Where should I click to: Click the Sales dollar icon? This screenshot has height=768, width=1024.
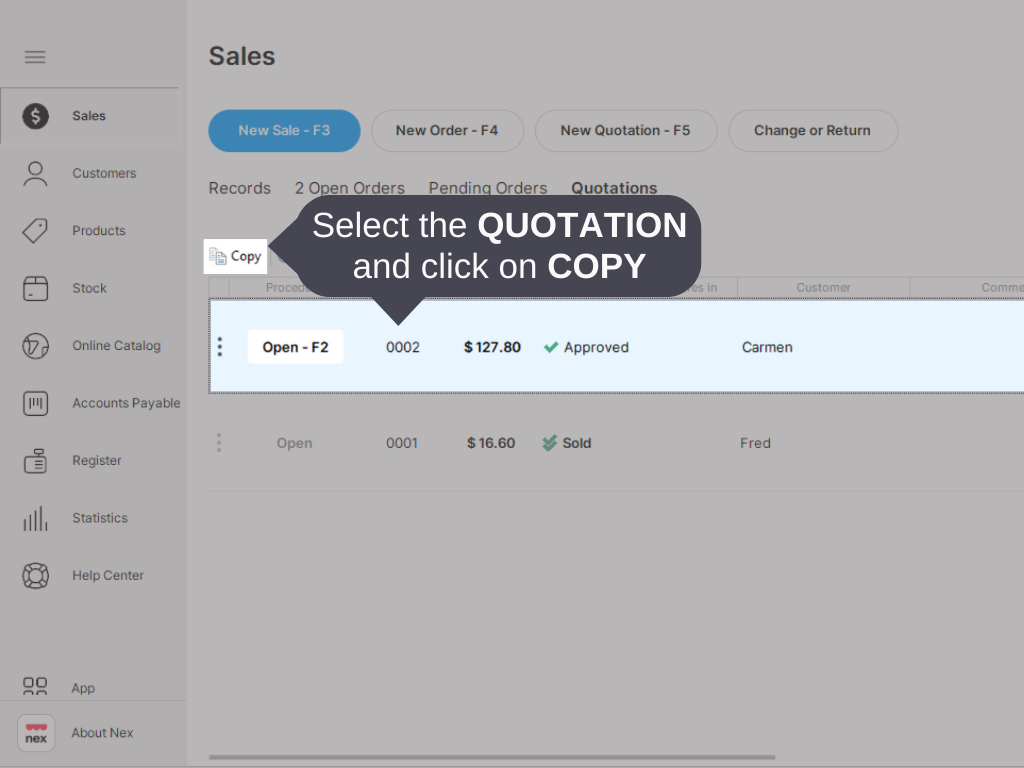pos(35,116)
